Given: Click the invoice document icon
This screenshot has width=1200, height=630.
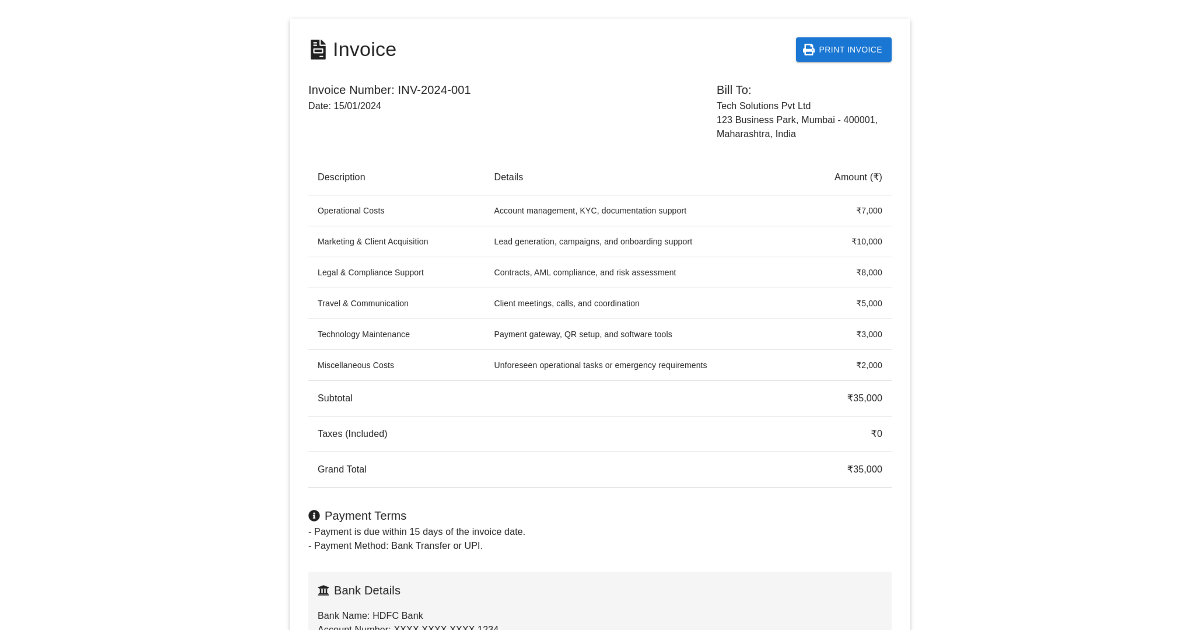Looking at the screenshot, I should (318, 50).
